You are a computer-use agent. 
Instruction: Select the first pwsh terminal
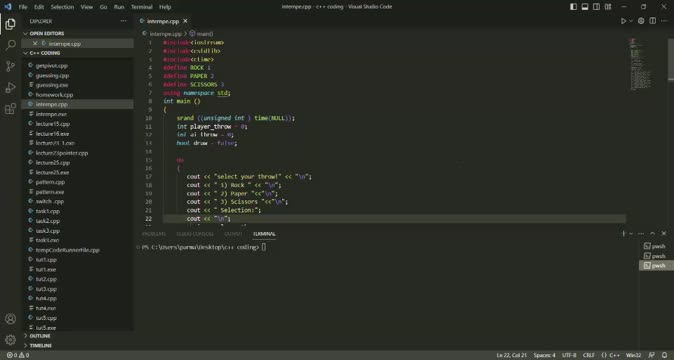click(x=655, y=246)
